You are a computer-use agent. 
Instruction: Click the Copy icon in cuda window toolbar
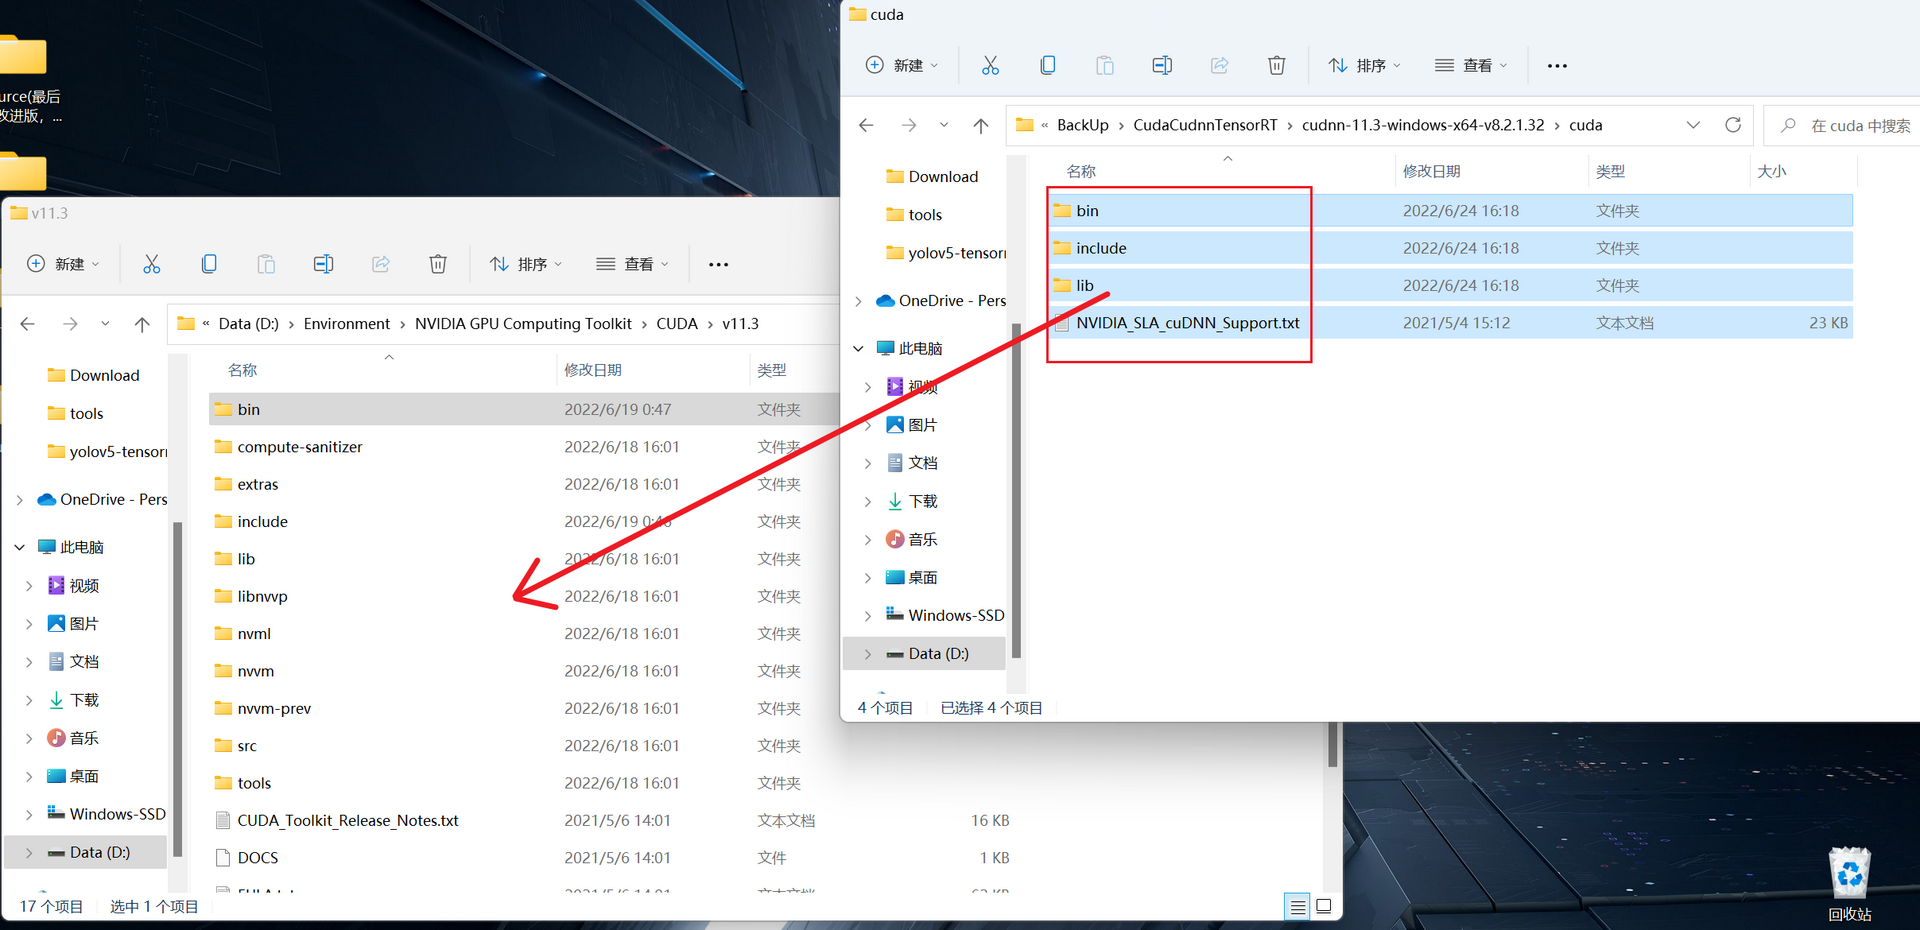point(1047,65)
